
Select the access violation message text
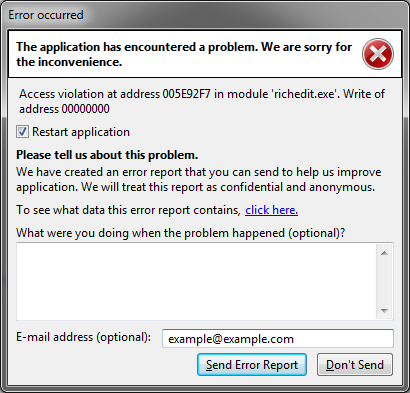pyautogui.click(x=202, y=101)
